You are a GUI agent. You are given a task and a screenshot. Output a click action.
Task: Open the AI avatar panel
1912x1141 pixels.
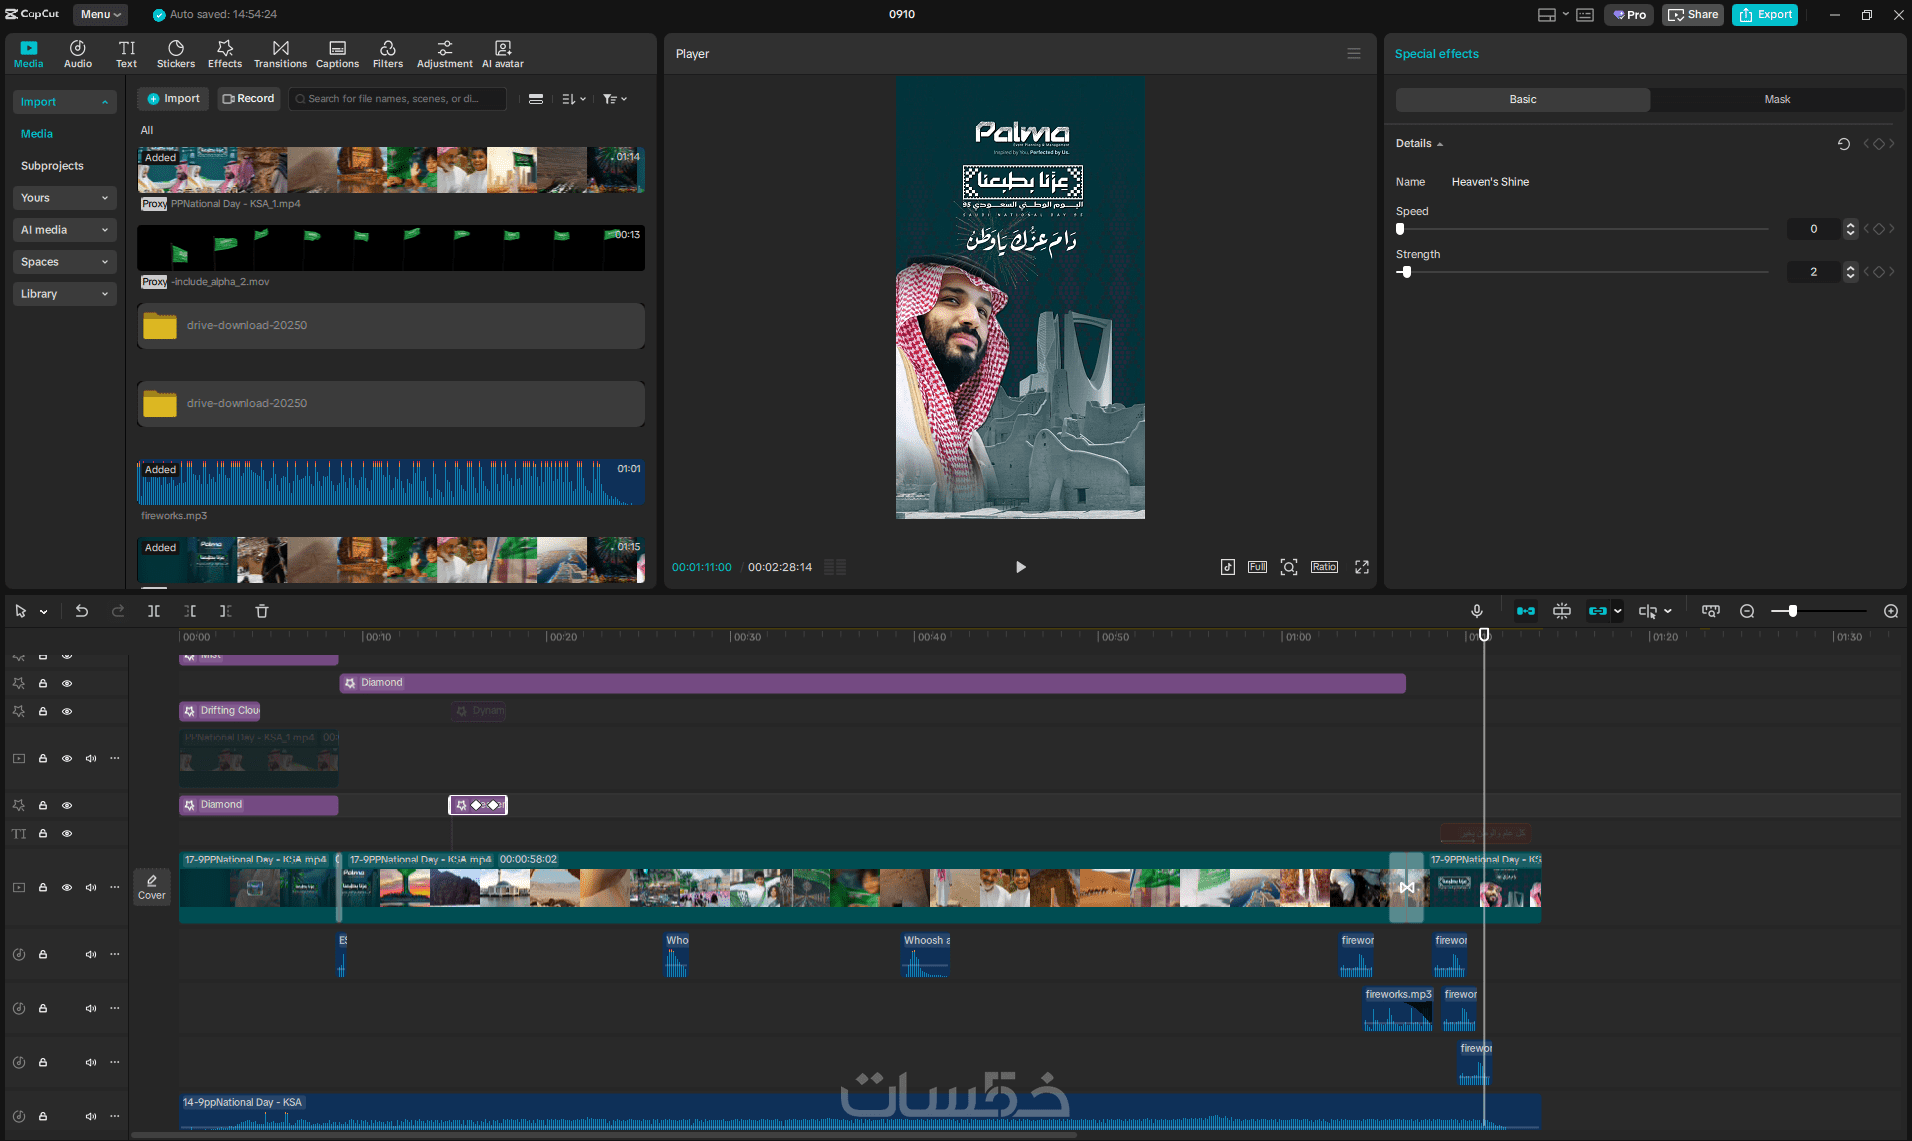503,54
